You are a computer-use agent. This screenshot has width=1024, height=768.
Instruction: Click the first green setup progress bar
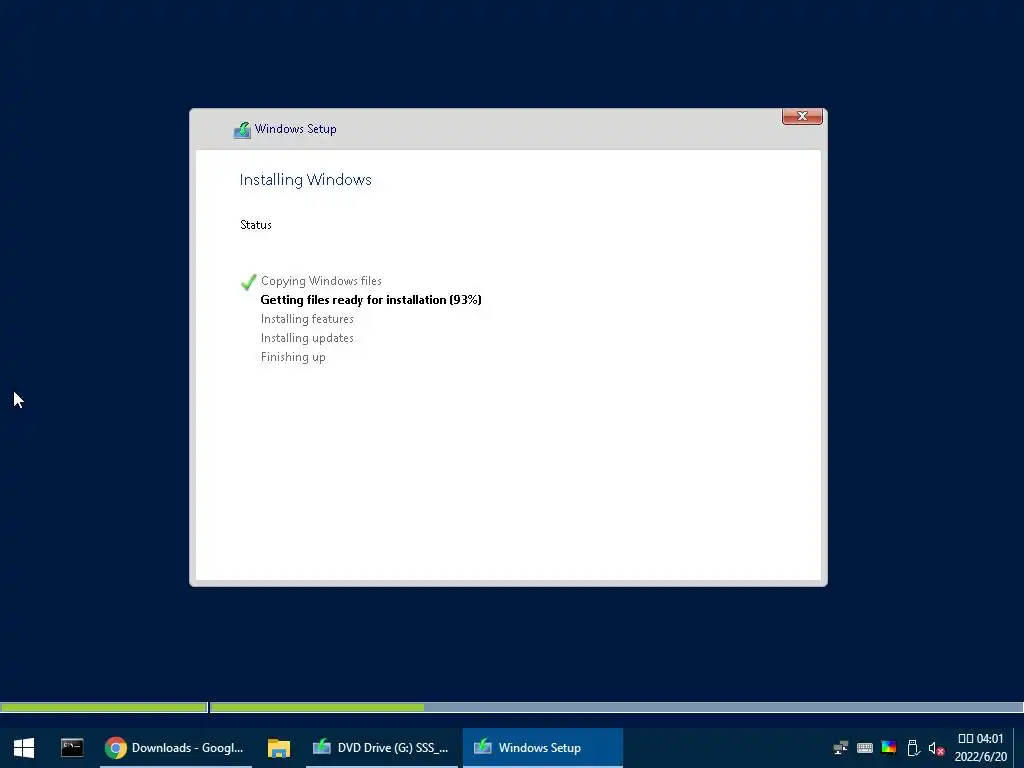tap(104, 707)
